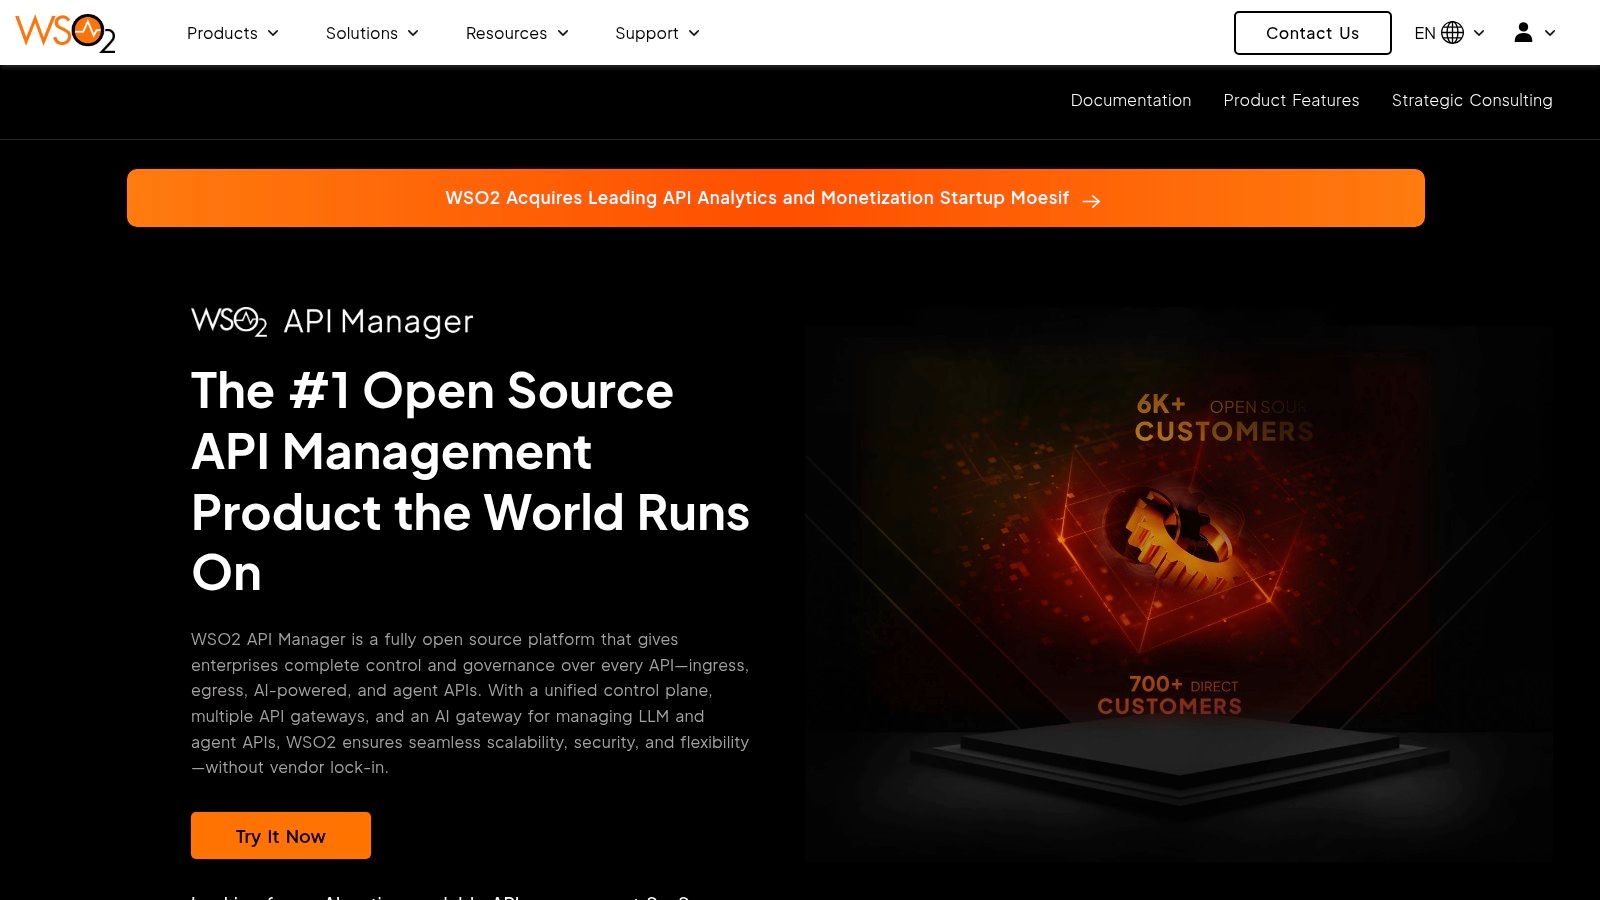Open the Solutions menu
1600x900 pixels.
pos(372,33)
